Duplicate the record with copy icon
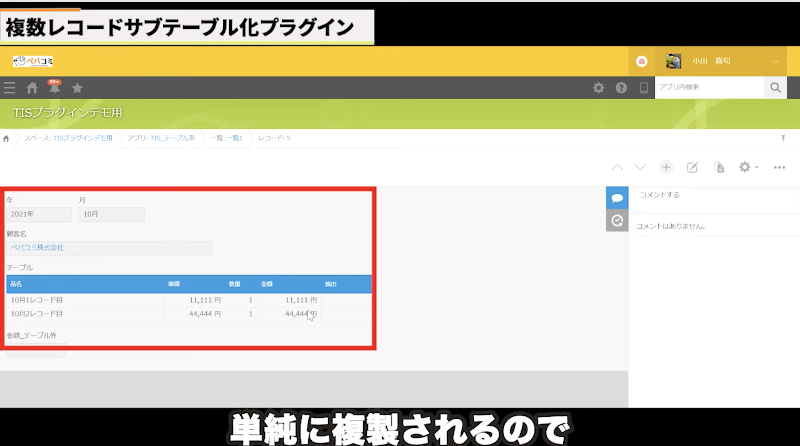The width and height of the screenshot is (800, 446). tap(718, 167)
